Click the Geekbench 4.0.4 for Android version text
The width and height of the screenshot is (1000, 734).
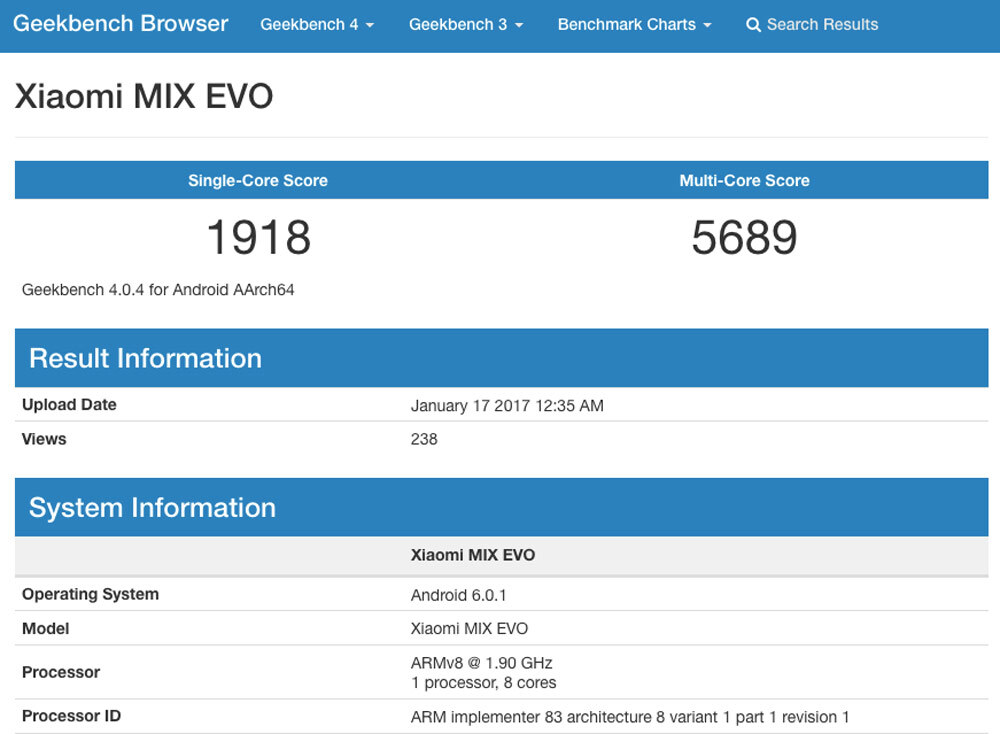coord(158,290)
